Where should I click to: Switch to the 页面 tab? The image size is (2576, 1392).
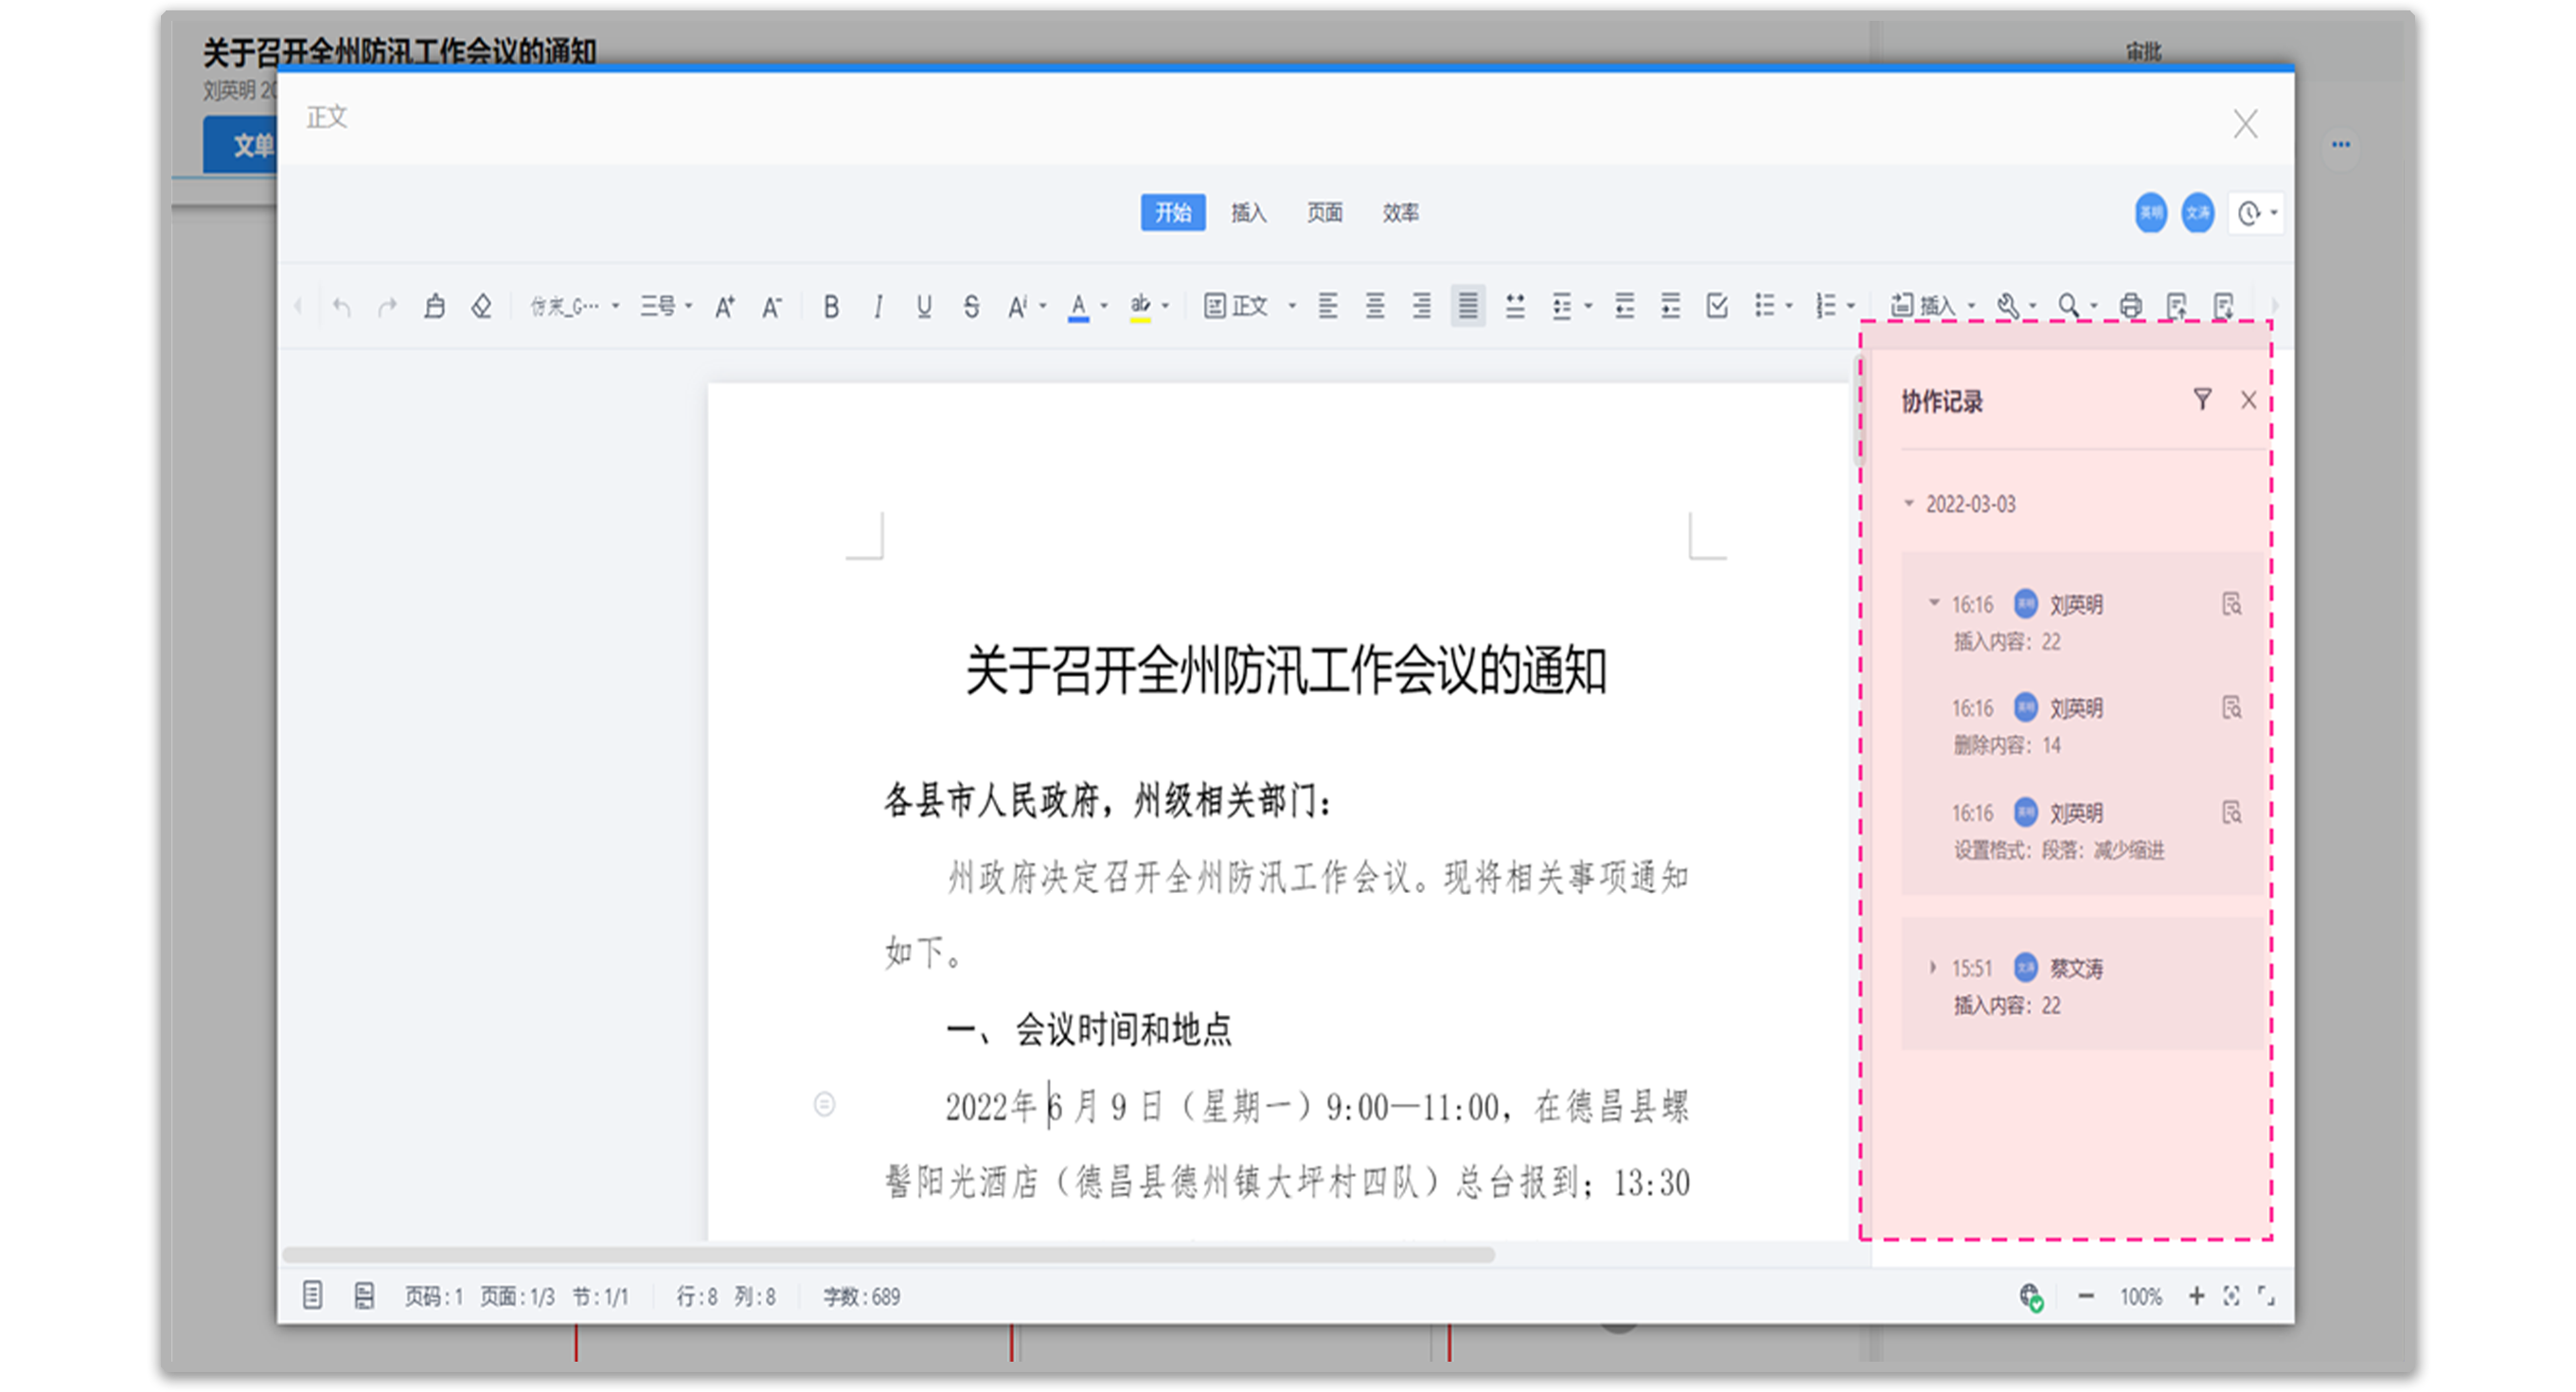point(1324,212)
